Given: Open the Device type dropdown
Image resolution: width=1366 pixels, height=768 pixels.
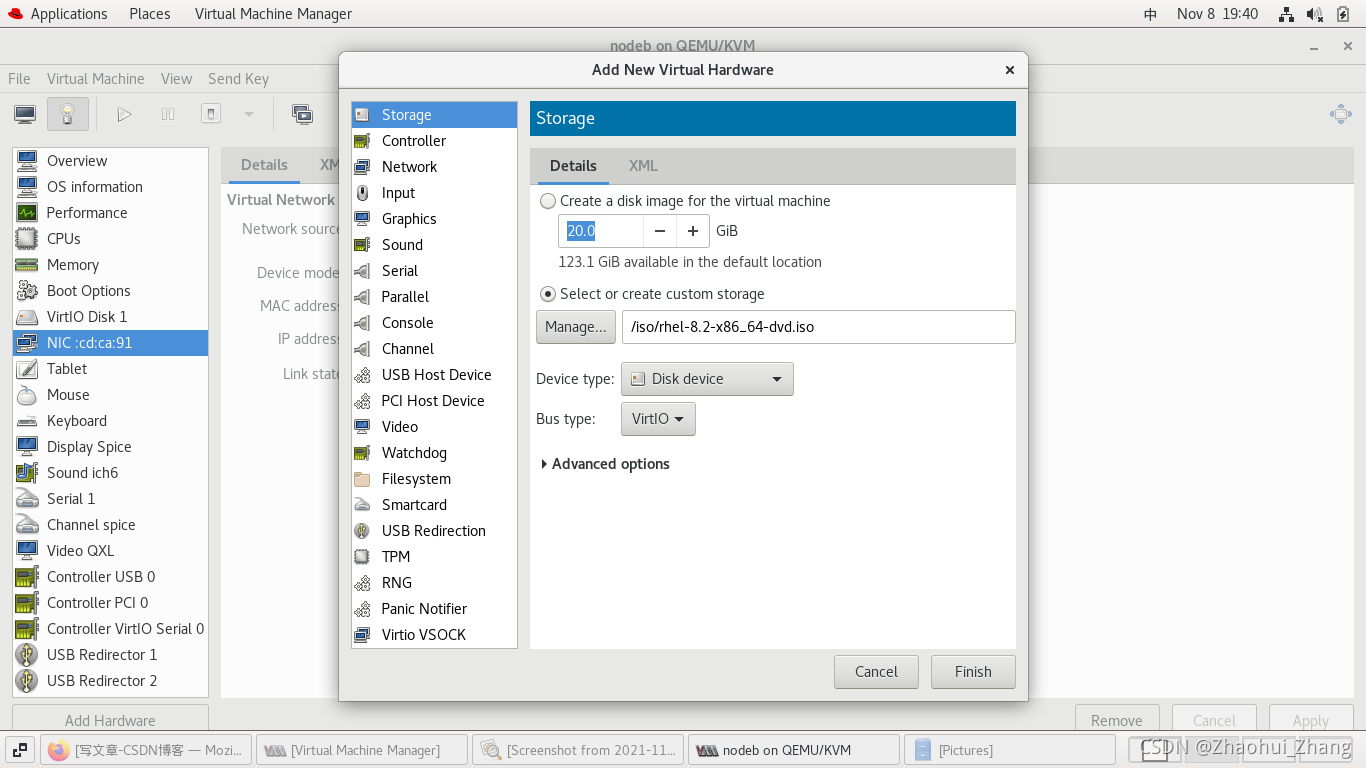Looking at the screenshot, I should 706,378.
